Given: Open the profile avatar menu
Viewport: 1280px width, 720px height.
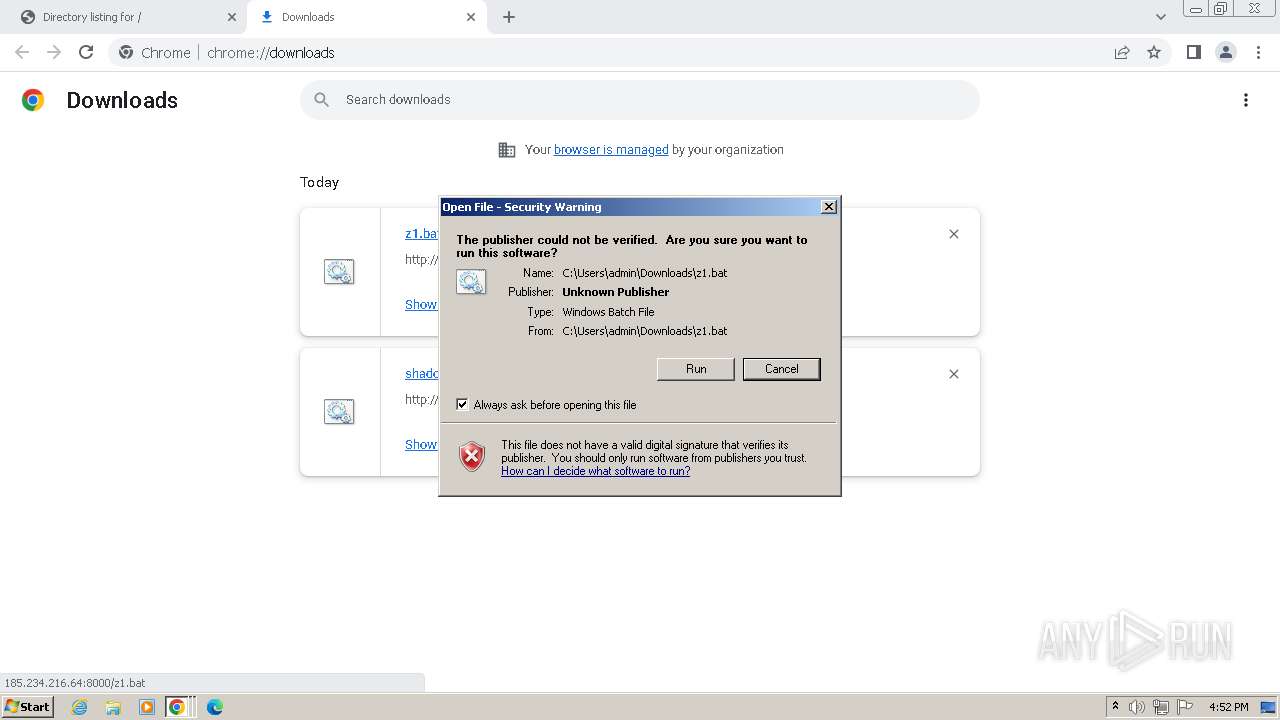Looking at the screenshot, I should tap(1226, 52).
